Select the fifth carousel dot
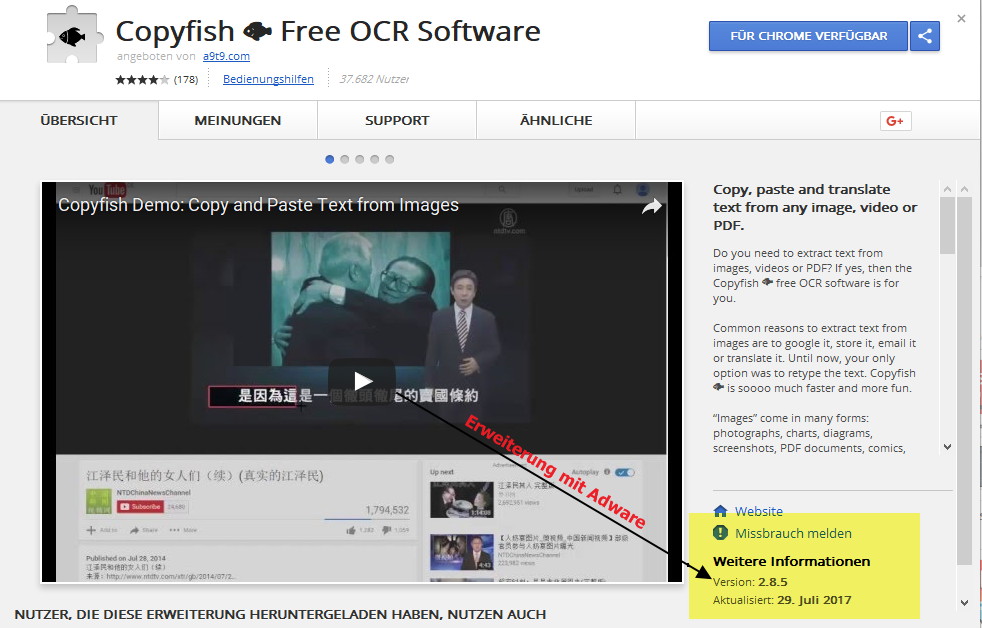982x628 pixels. [x=390, y=159]
